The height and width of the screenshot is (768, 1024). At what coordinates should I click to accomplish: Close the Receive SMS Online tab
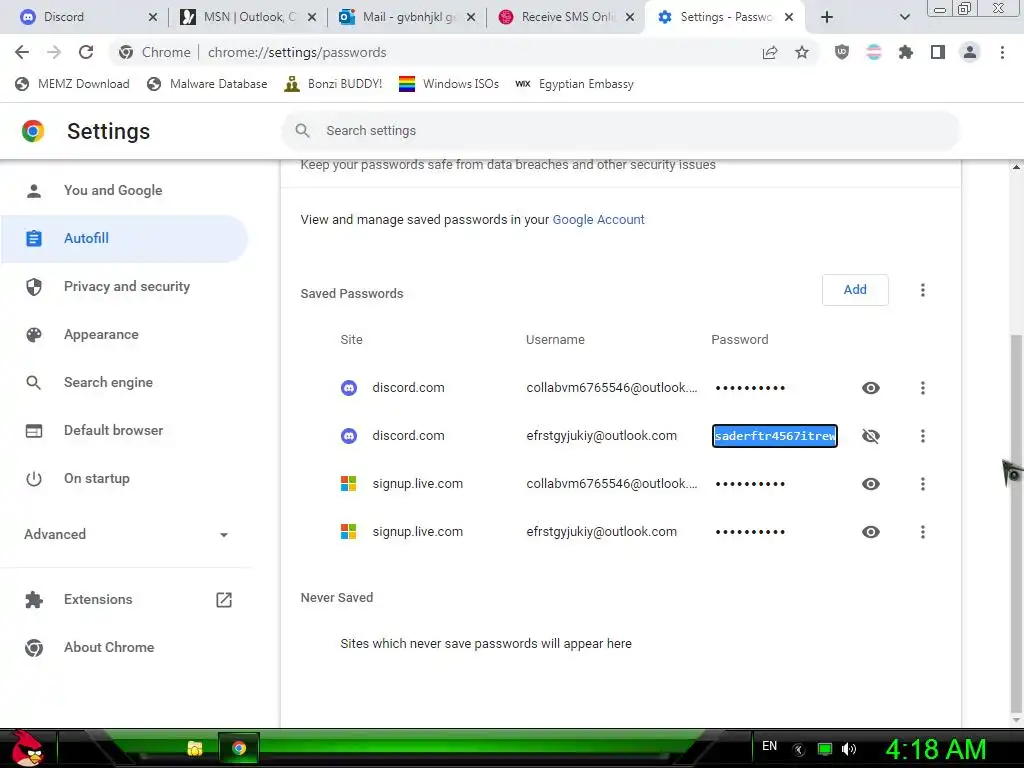click(630, 17)
